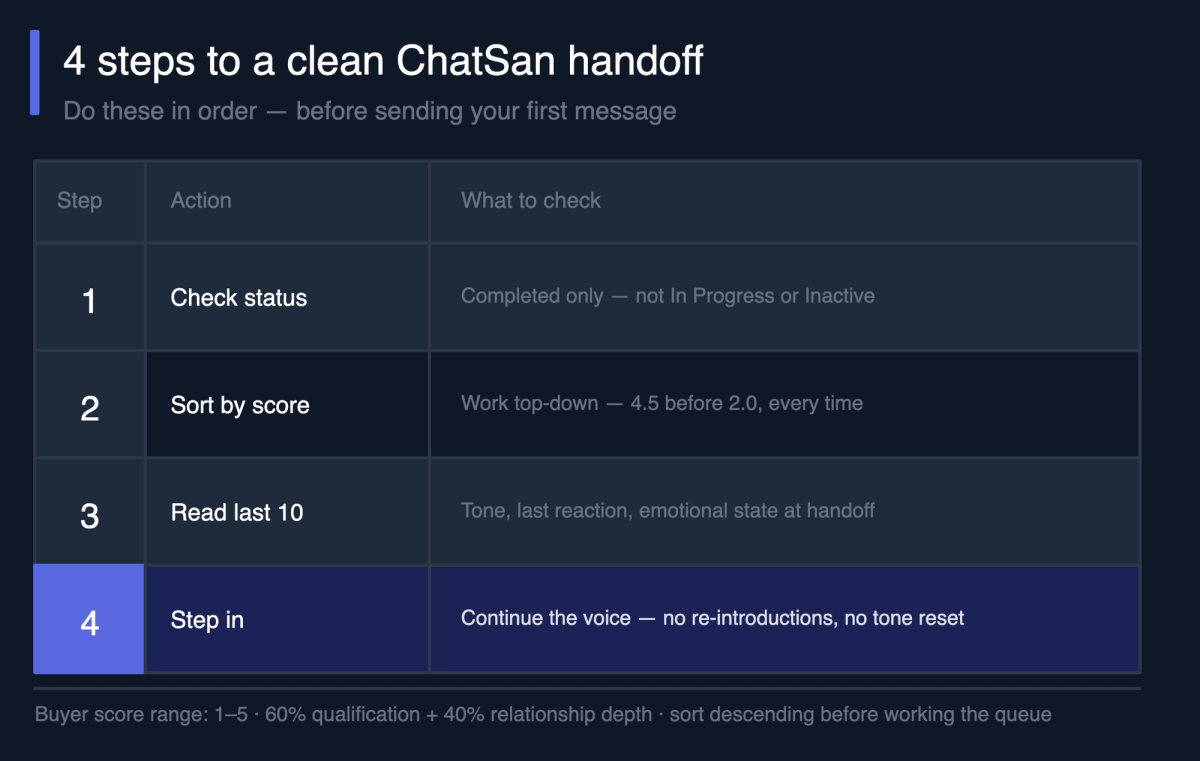Click the purple accent bar beside title
1200x761 pixels.
click(x=35, y=72)
